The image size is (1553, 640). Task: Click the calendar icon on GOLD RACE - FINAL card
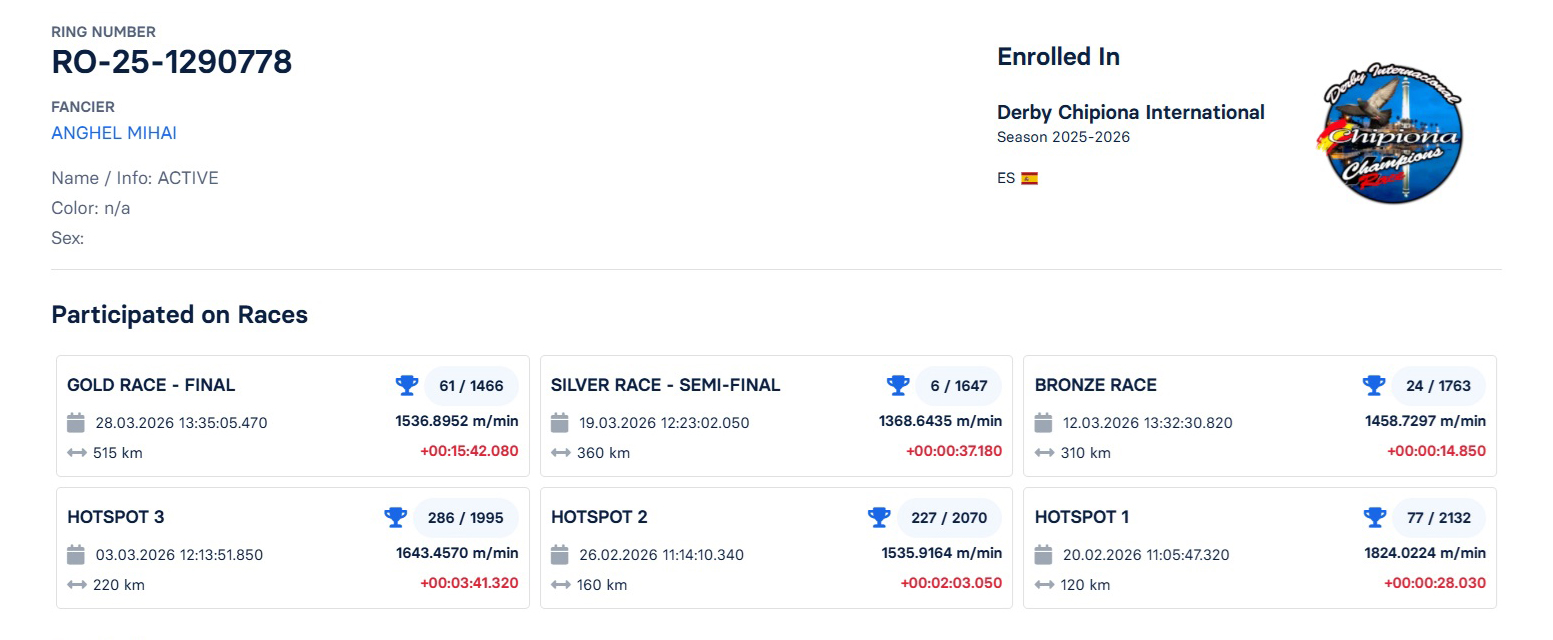(75, 422)
